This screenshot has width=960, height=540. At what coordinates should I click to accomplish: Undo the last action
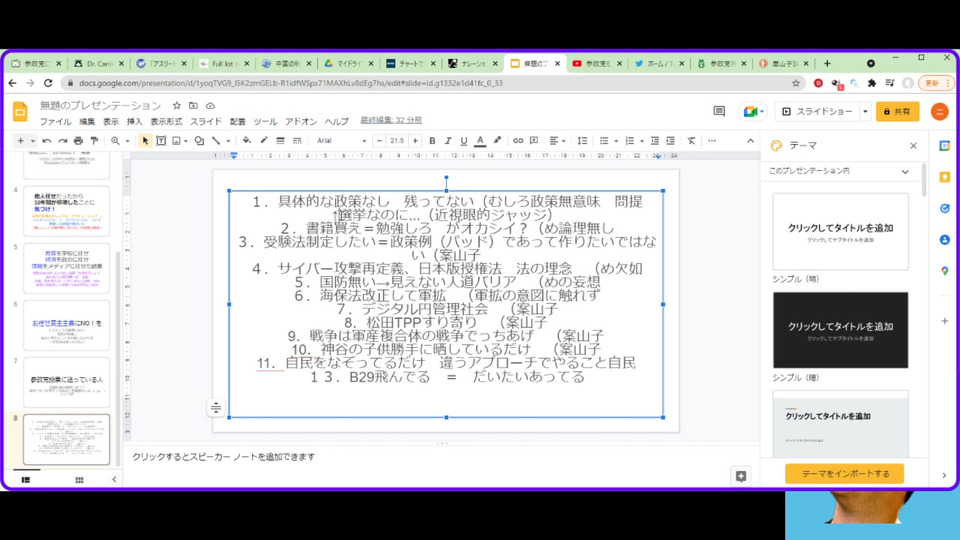[47, 141]
